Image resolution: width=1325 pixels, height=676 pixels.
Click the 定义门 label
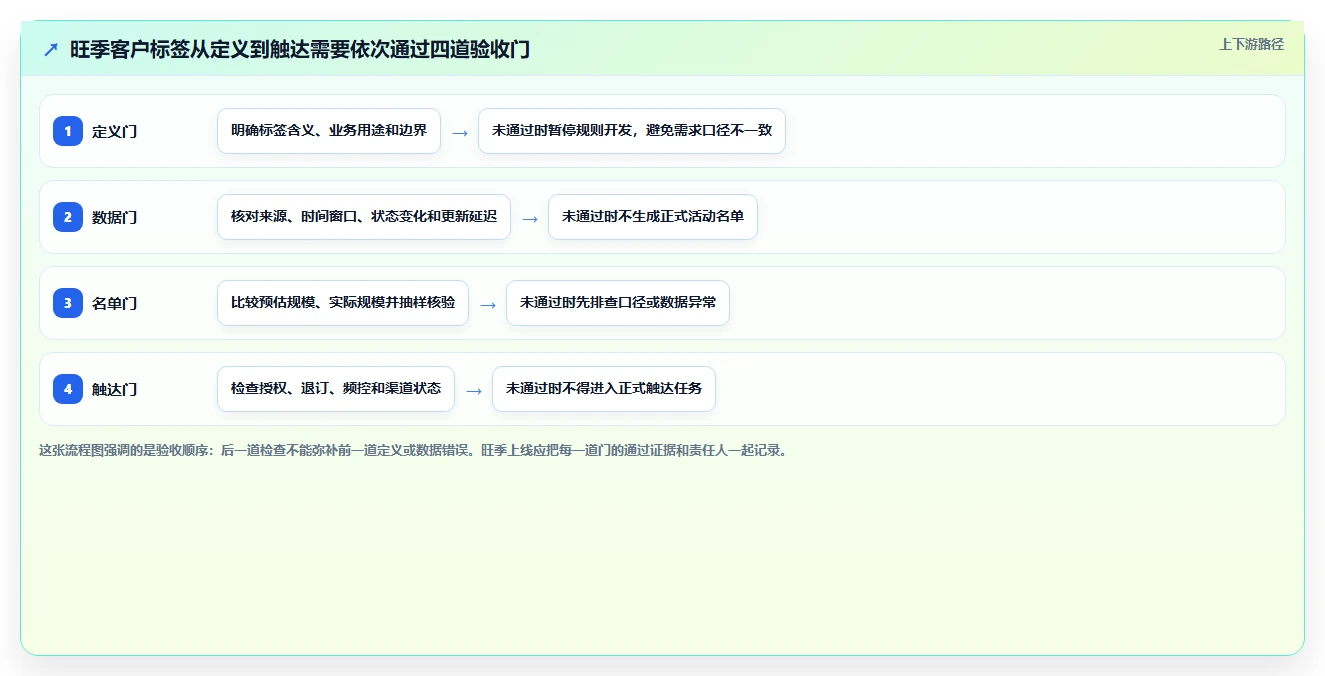[115, 131]
